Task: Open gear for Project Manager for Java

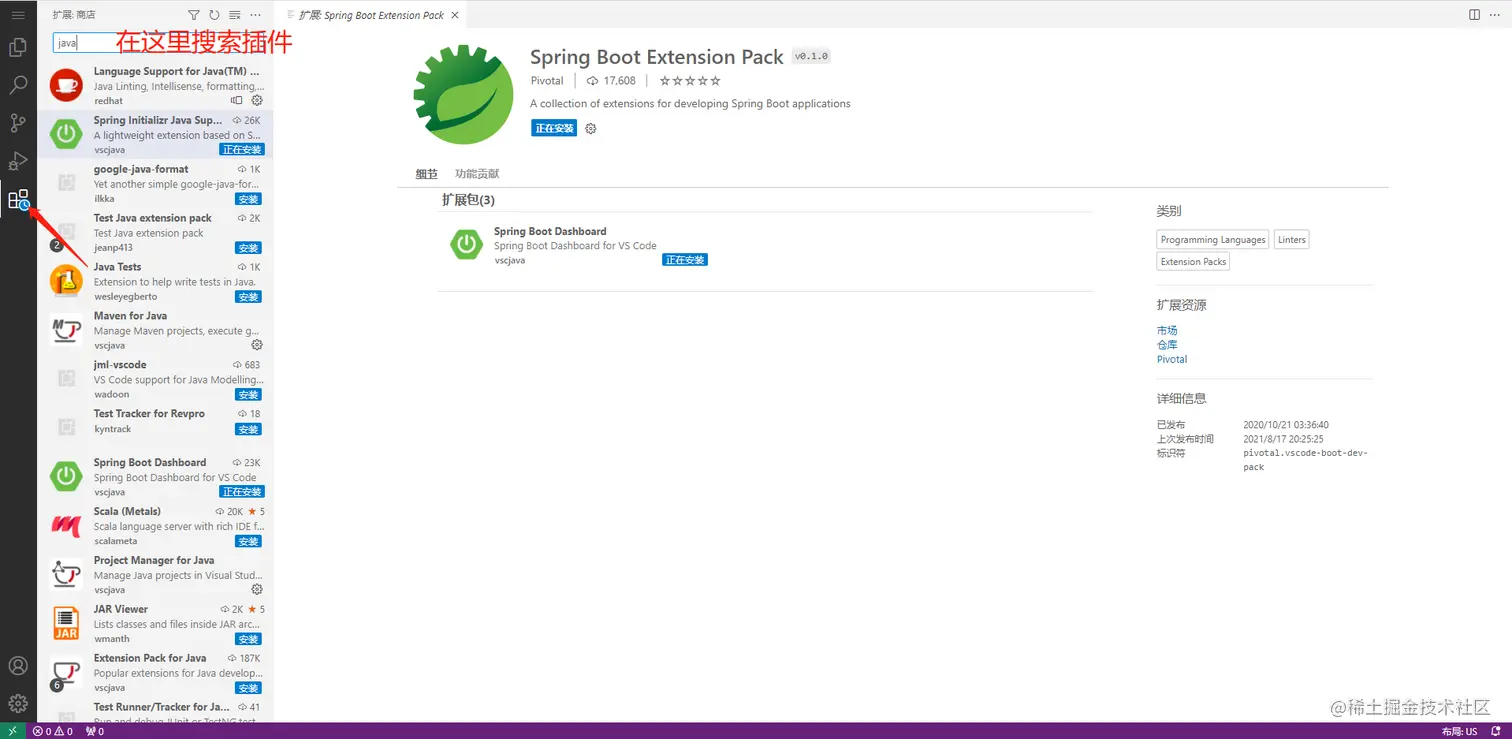Action: click(x=257, y=590)
